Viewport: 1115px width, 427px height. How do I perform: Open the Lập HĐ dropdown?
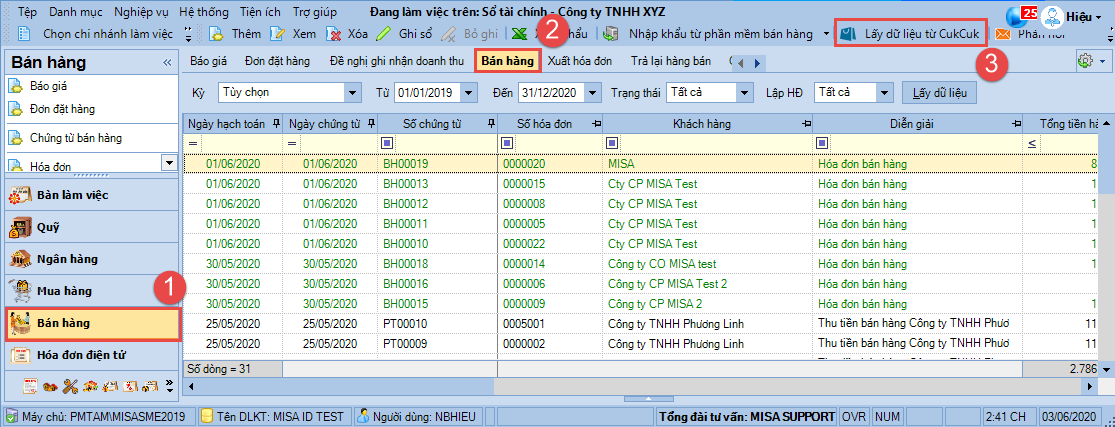[882, 93]
